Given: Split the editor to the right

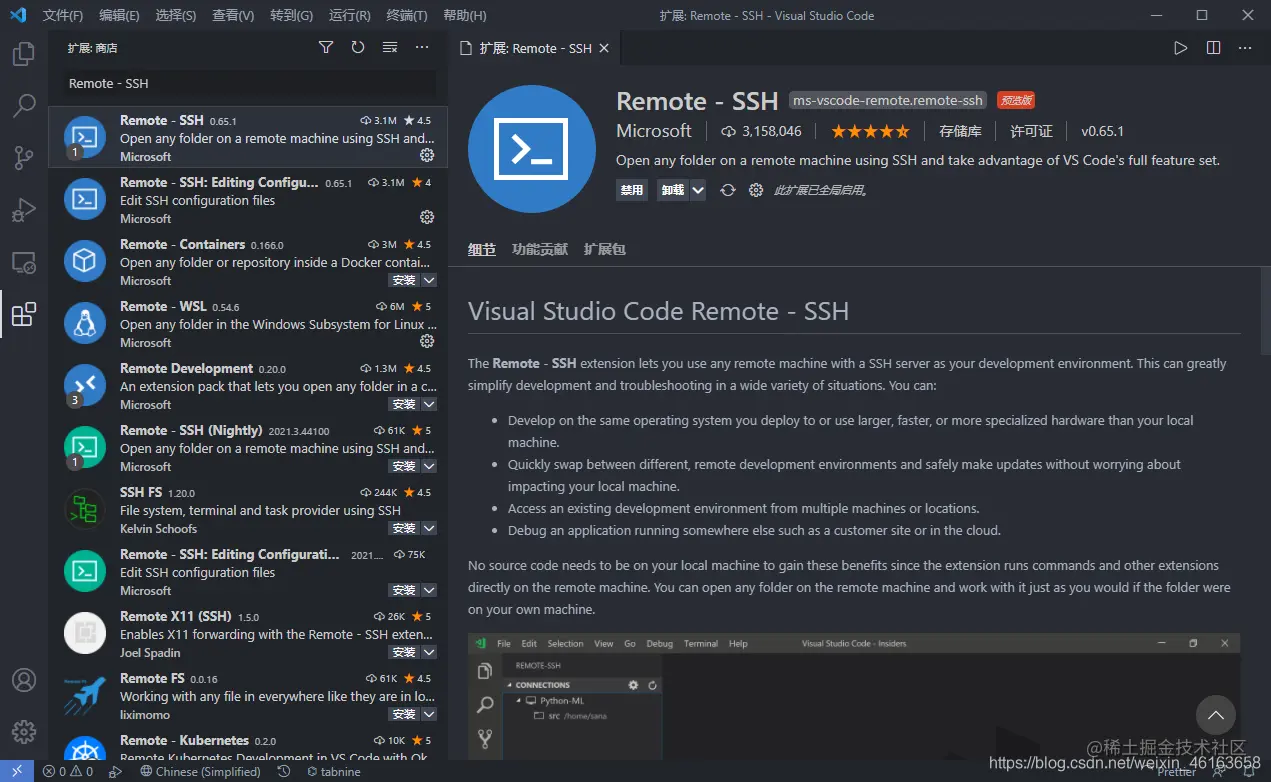Looking at the screenshot, I should pos(1213,47).
